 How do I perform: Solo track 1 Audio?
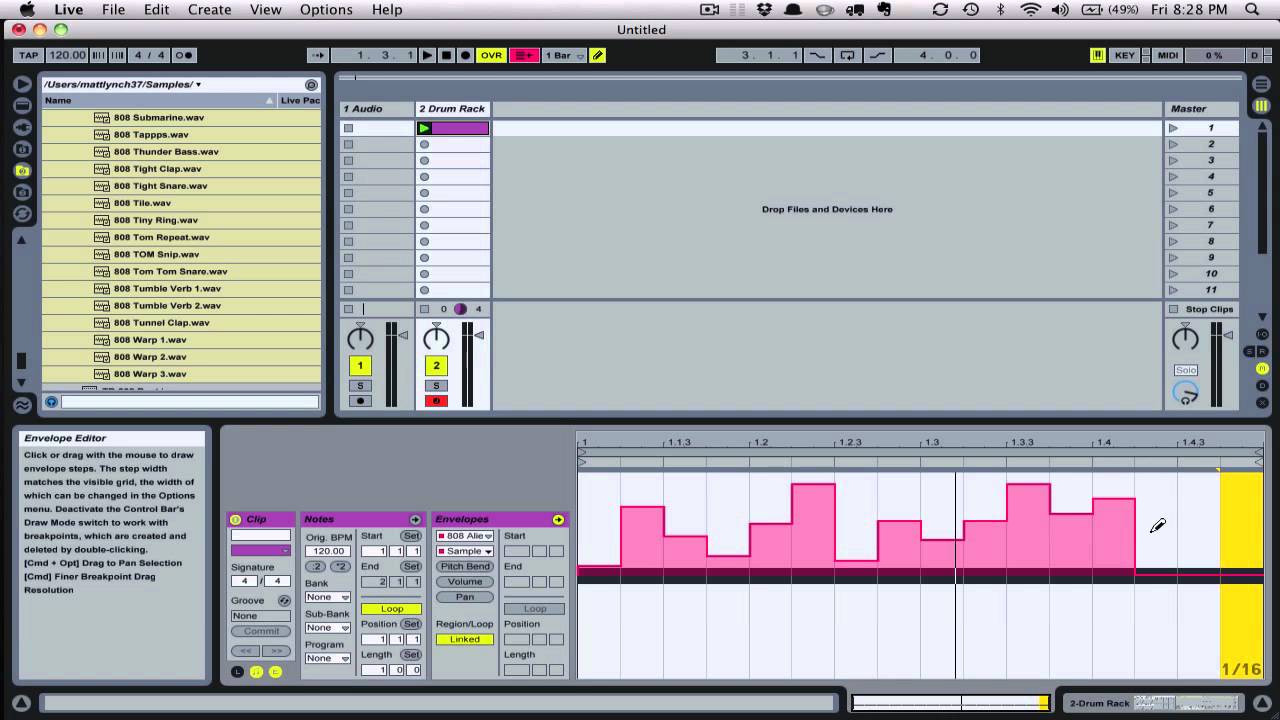click(360, 385)
